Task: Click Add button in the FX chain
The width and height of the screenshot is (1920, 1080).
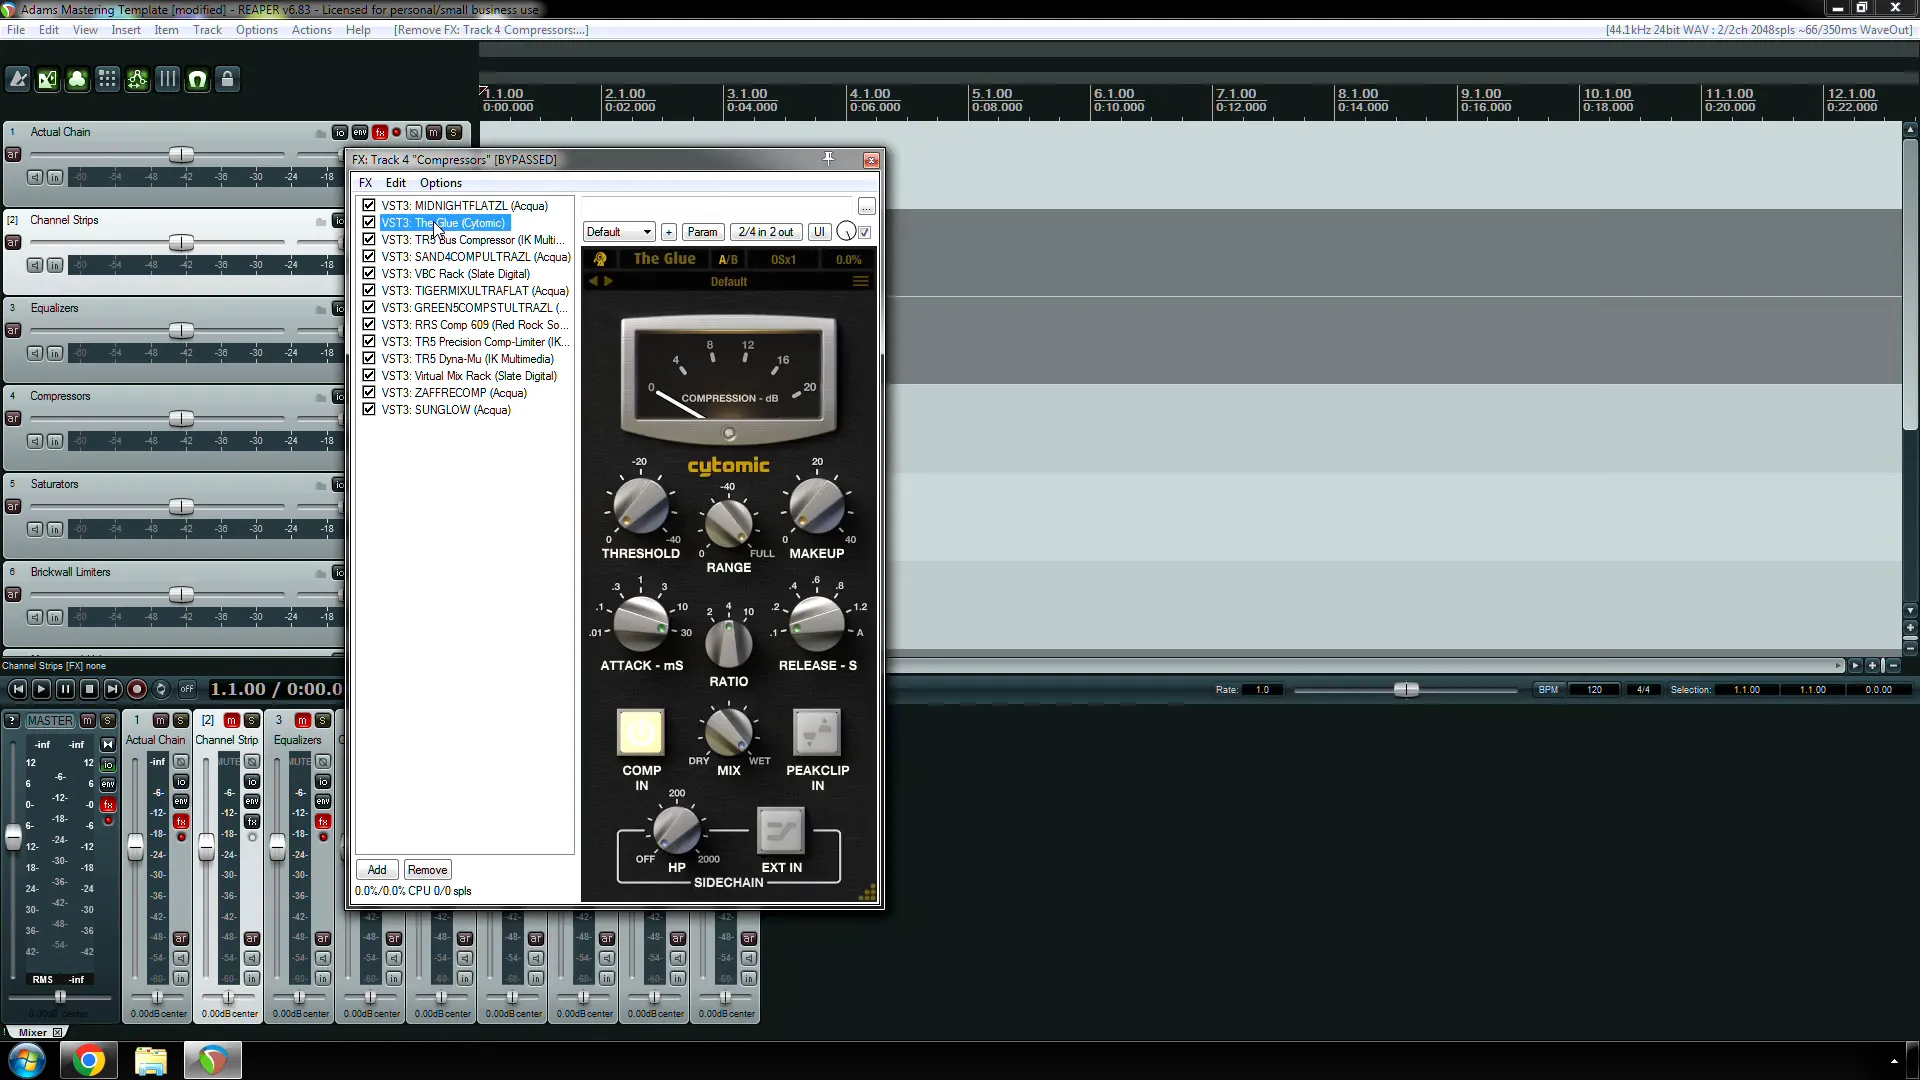Action: tap(377, 870)
